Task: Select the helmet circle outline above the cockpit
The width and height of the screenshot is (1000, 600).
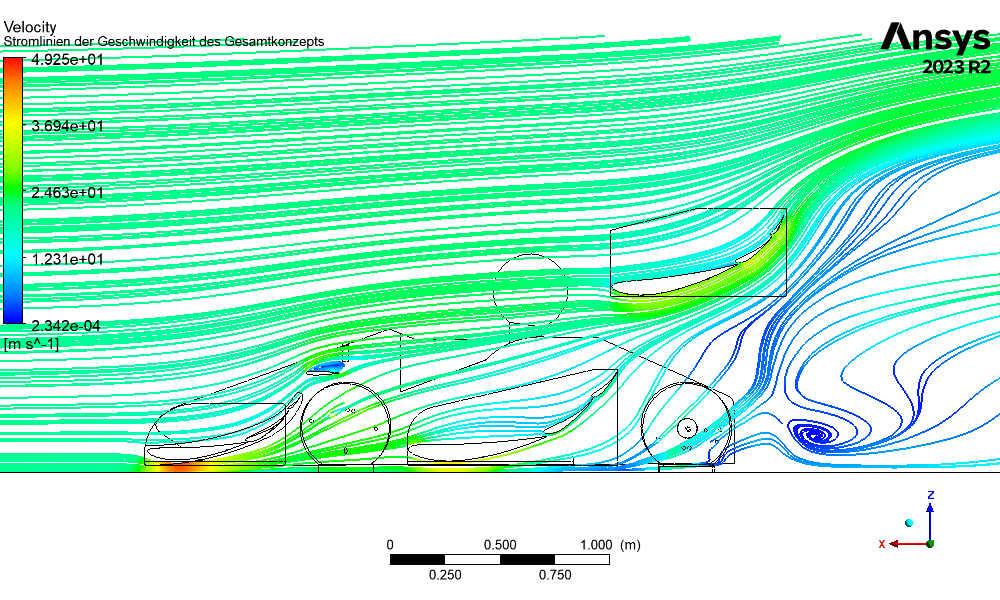Action: point(531,290)
